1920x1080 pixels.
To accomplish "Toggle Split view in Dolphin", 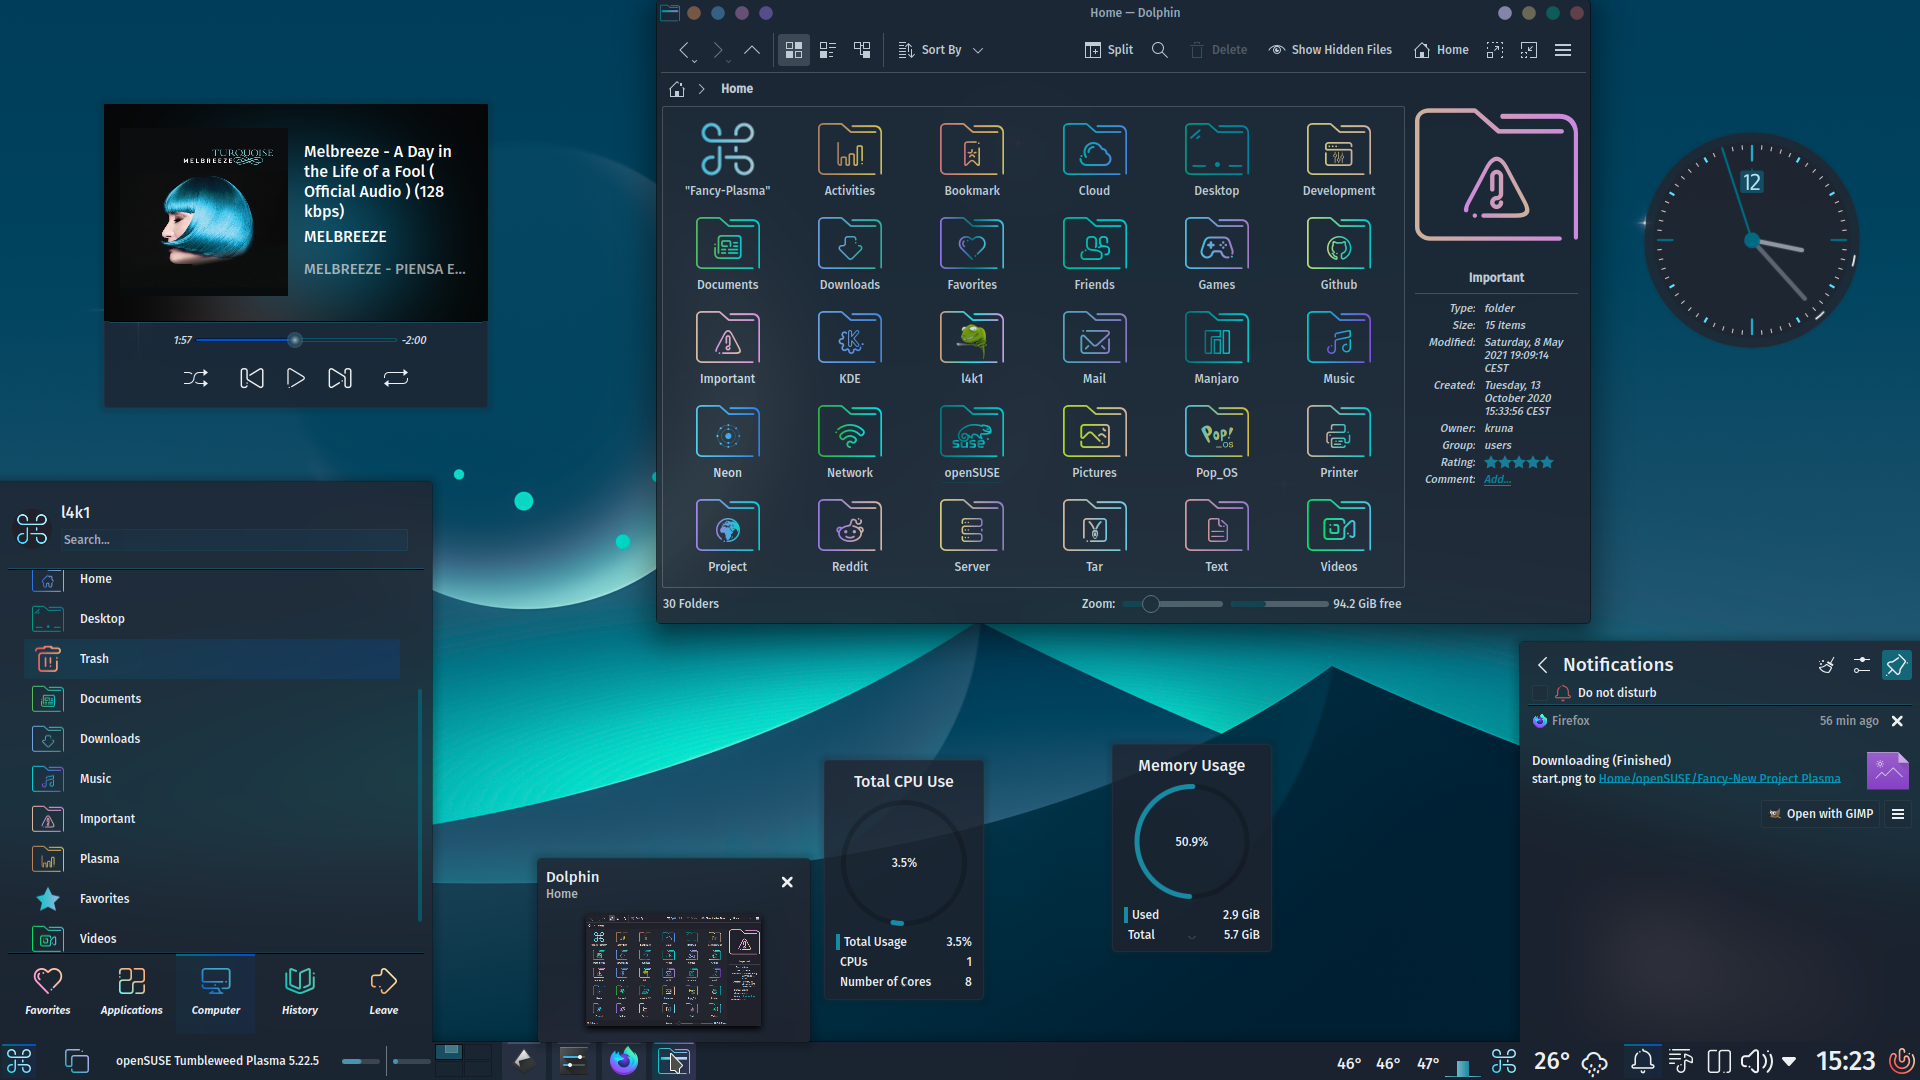I will [x=1109, y=50].
